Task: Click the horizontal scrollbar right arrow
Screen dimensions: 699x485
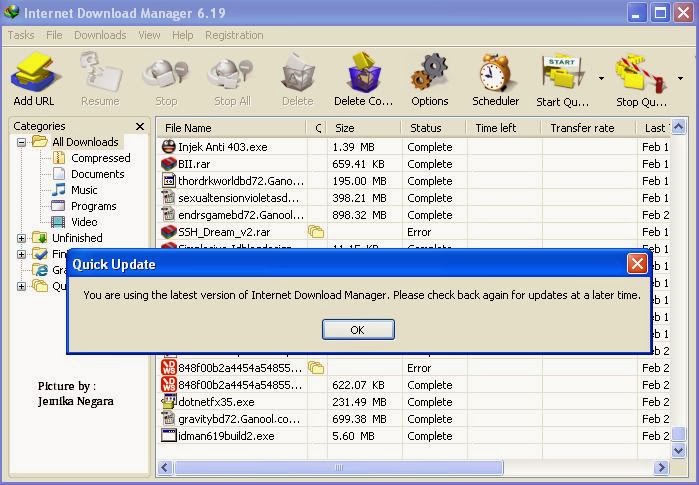Action: click(x=661, y=467)
